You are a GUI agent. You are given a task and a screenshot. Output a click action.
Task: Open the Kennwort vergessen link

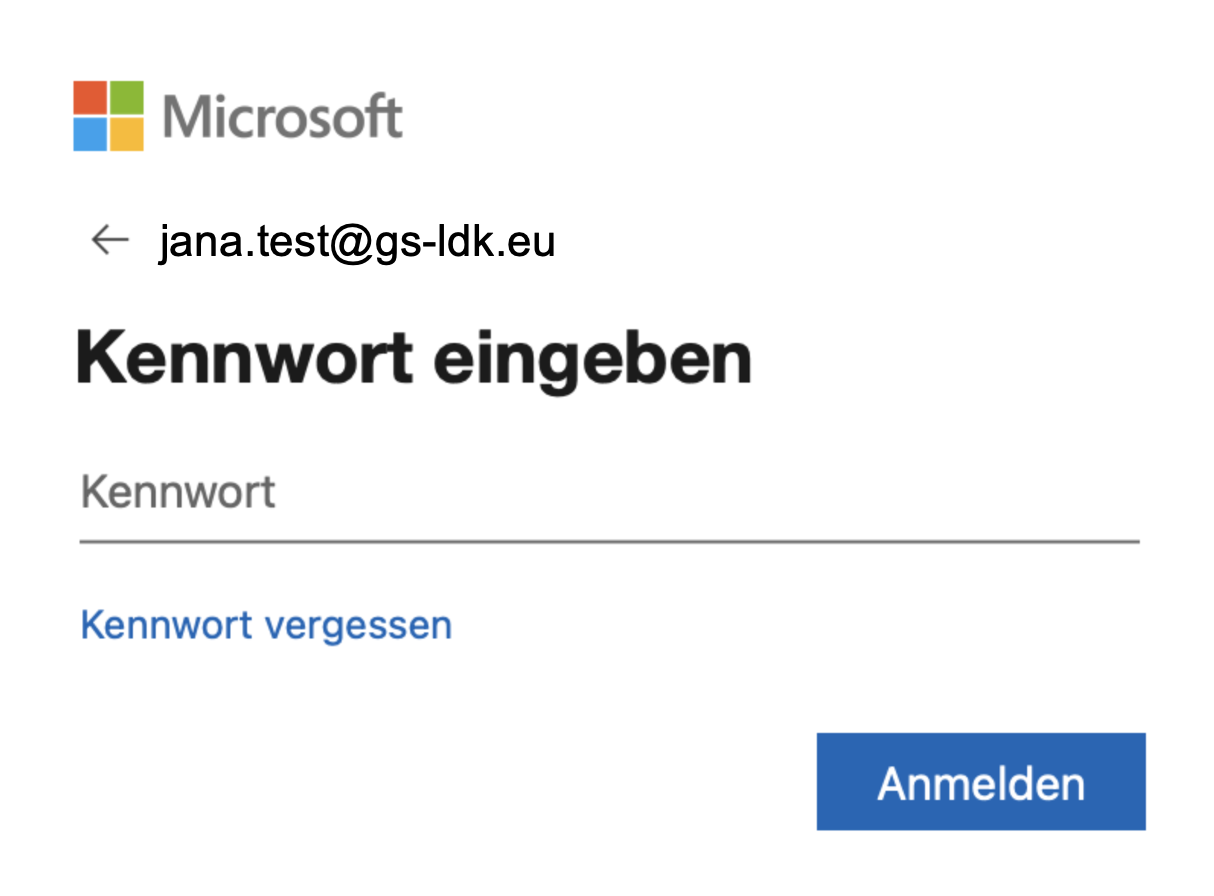tap(266, 625)
